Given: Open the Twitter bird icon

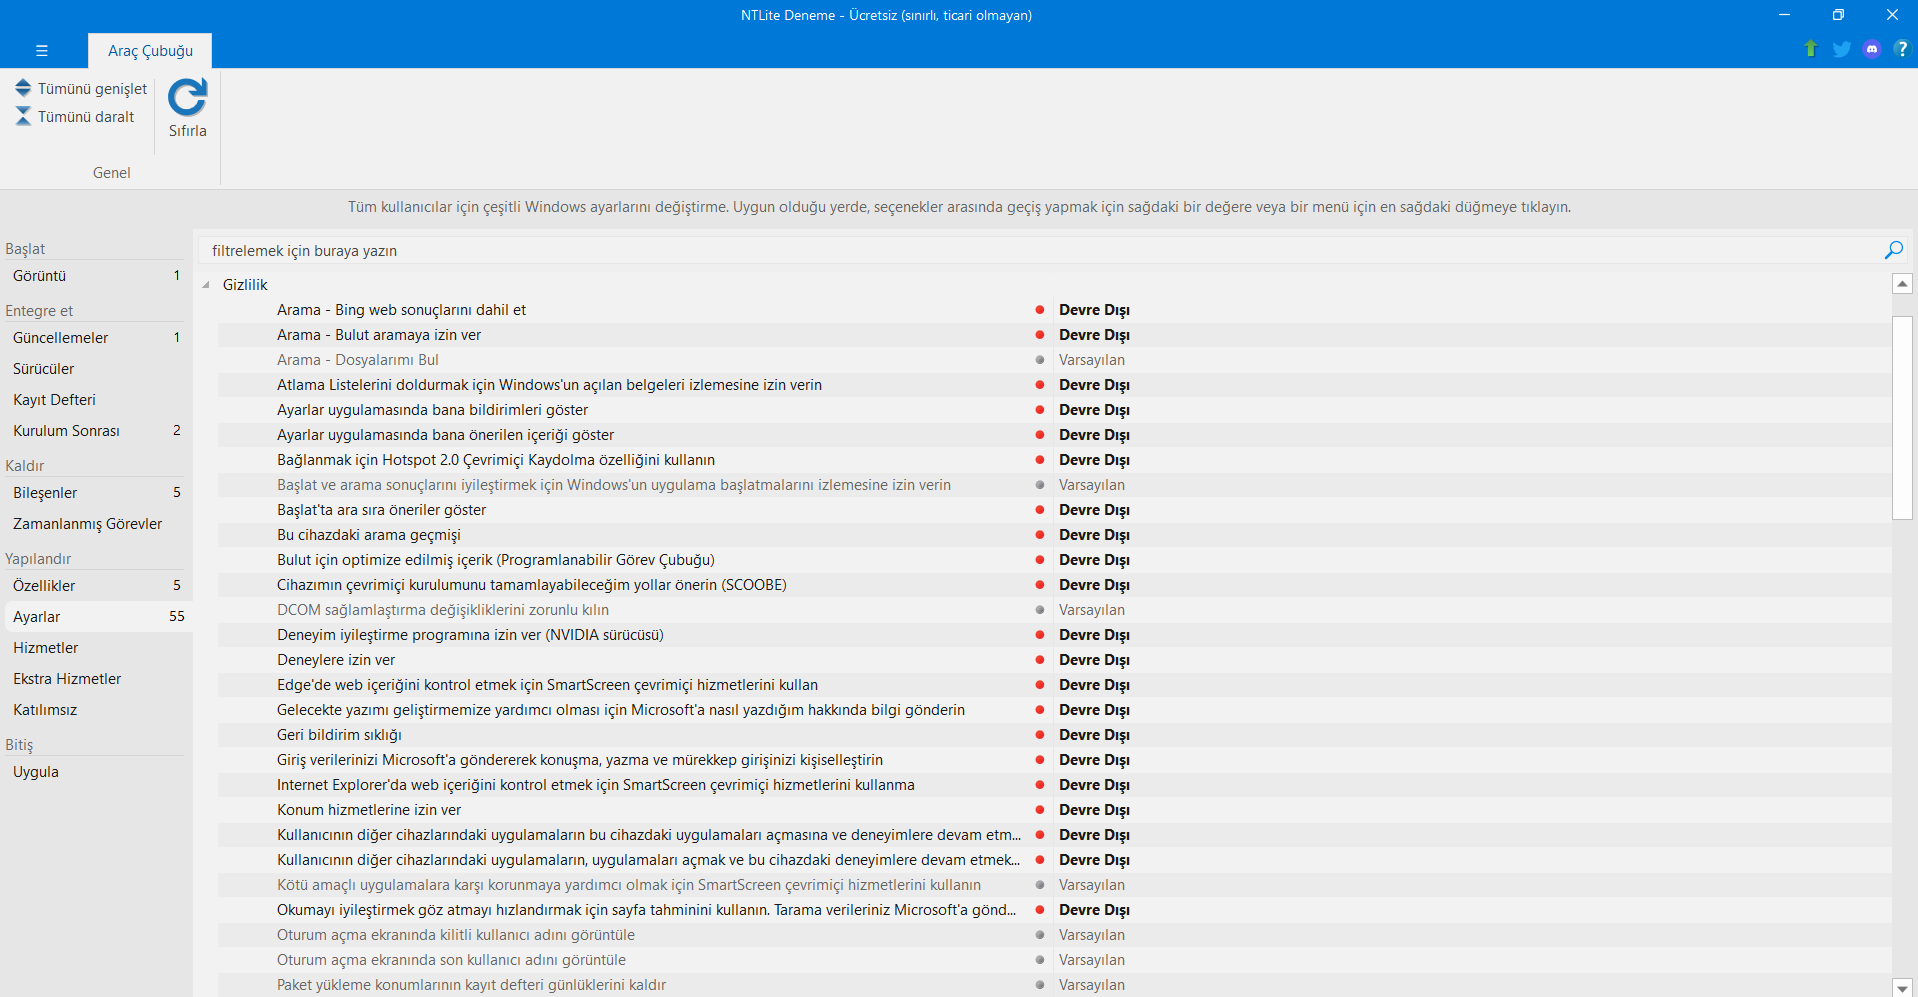Looking at the screenshot, I should point(1841,49).
